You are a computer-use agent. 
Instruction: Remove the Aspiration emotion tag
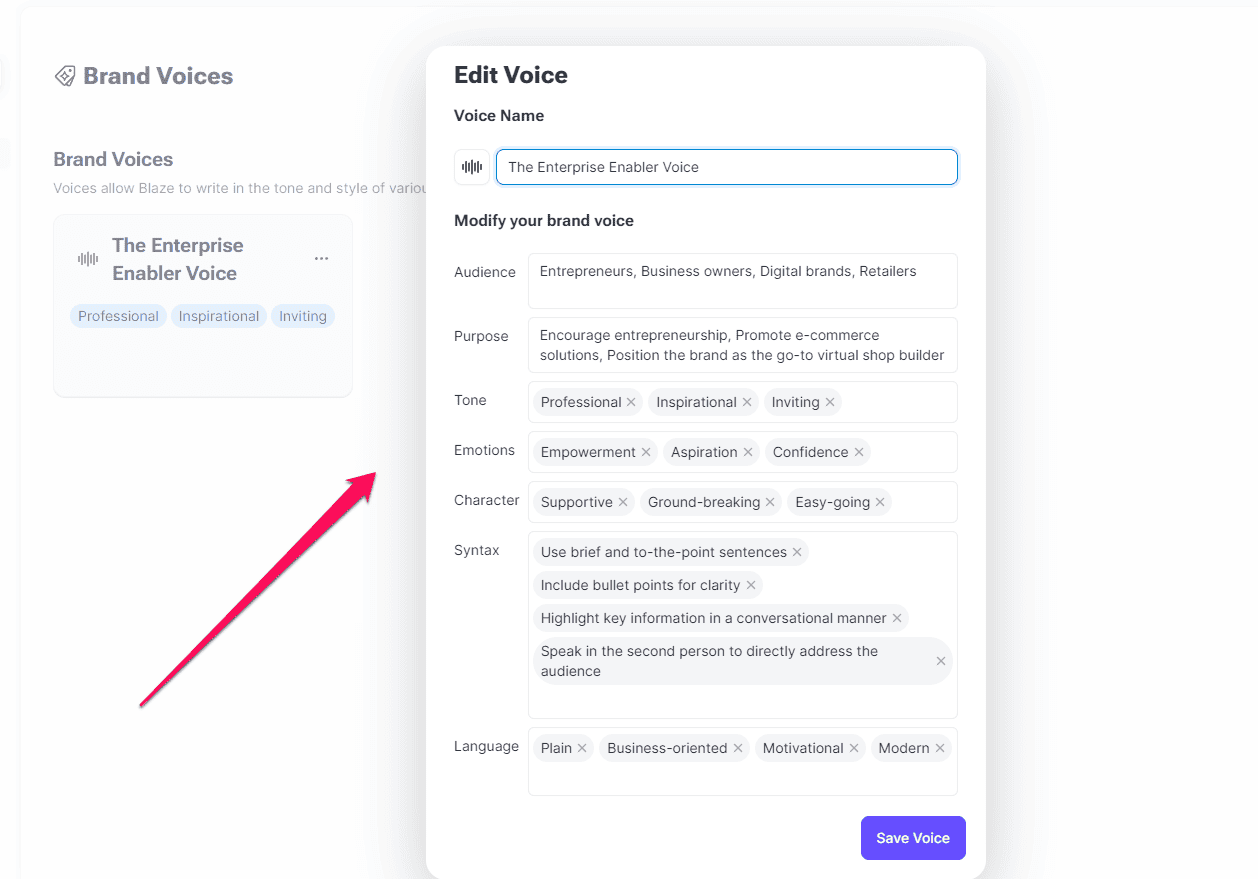[748, 452]
